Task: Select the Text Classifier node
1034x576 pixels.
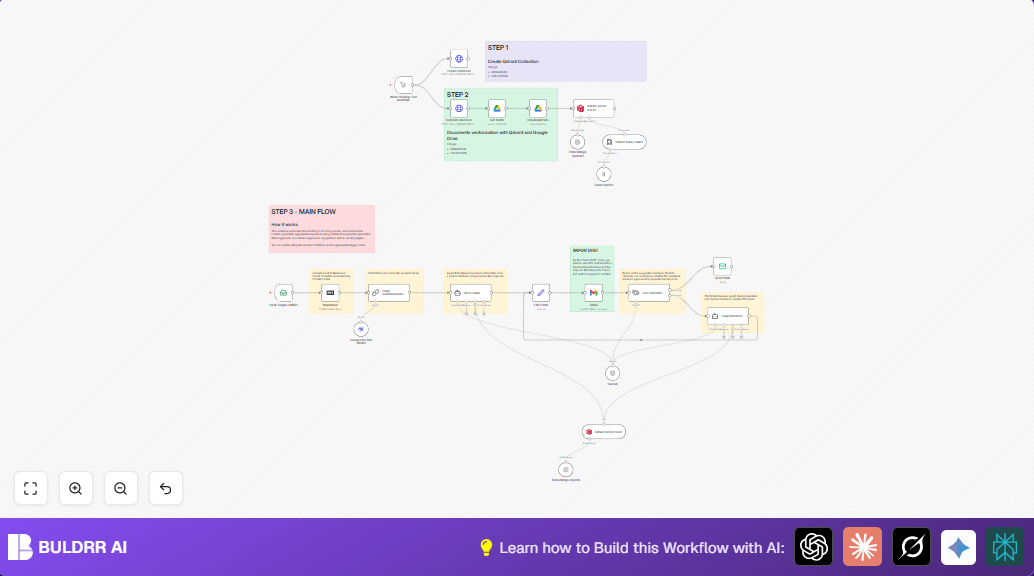Action: 649,293
